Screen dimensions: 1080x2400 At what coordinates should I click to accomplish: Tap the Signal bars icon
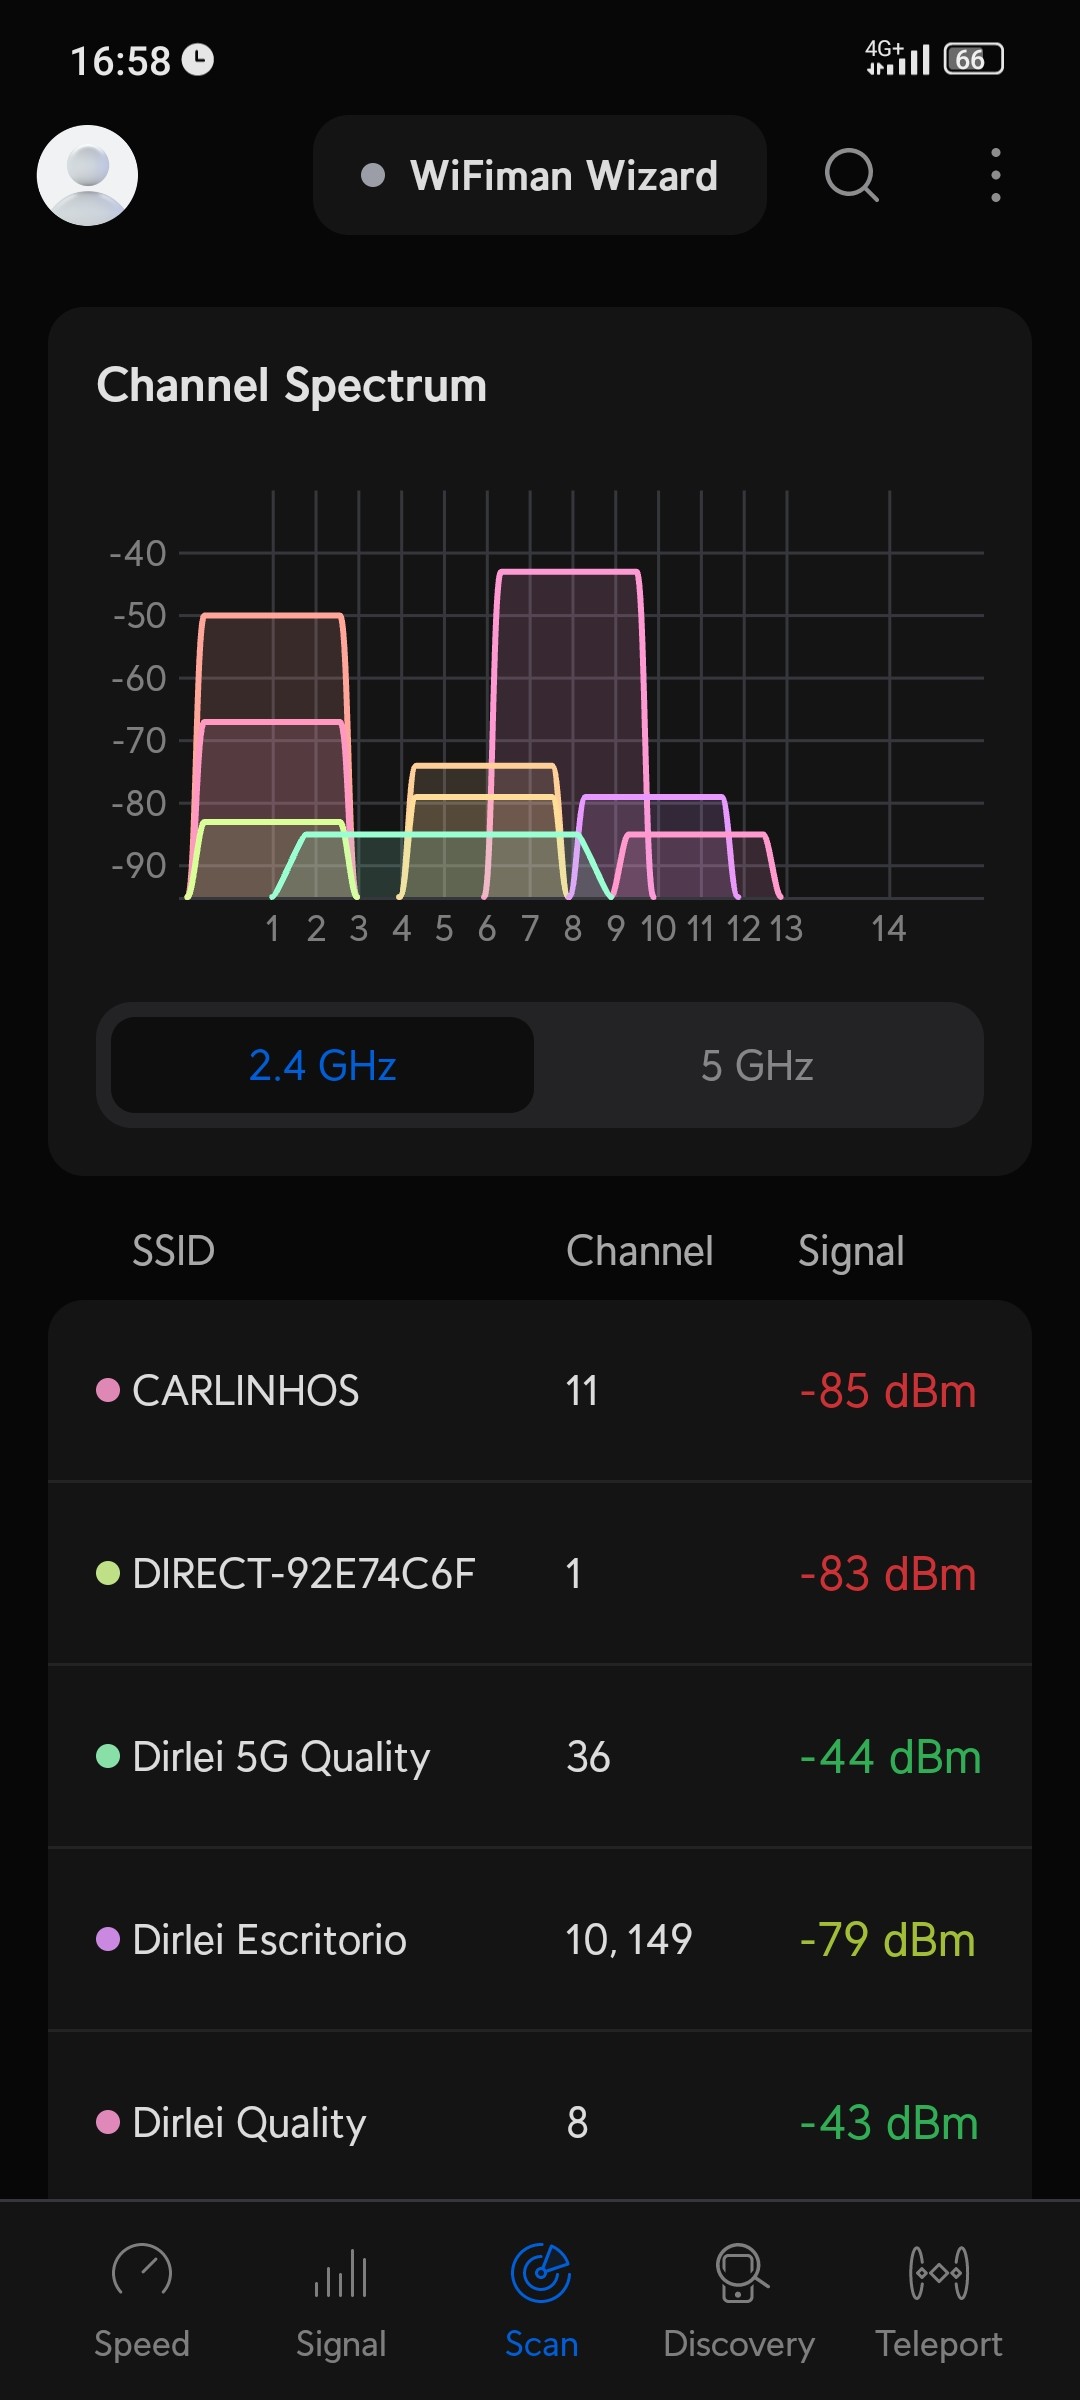tap(341, 2272)
